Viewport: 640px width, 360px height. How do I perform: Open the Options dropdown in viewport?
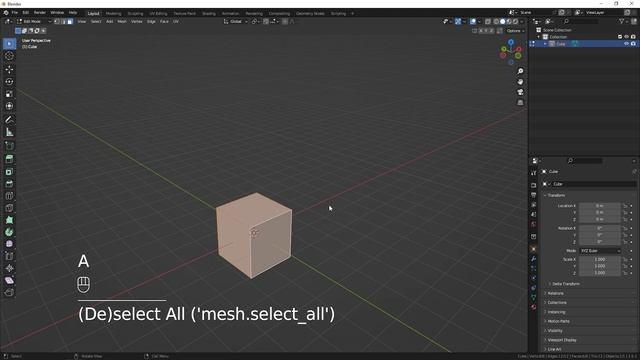(x=515, y=31)
